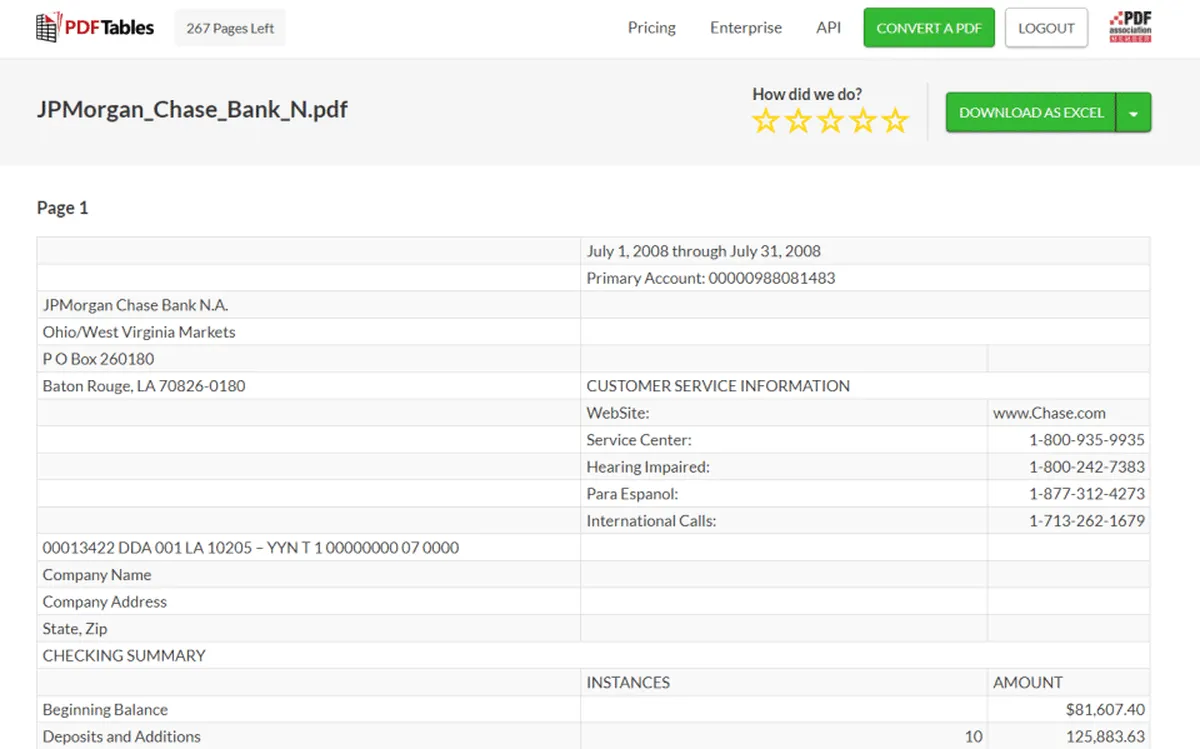Click the INSTANCES header cell
The width and height of the screenshot is (1200, 749).
784,683
